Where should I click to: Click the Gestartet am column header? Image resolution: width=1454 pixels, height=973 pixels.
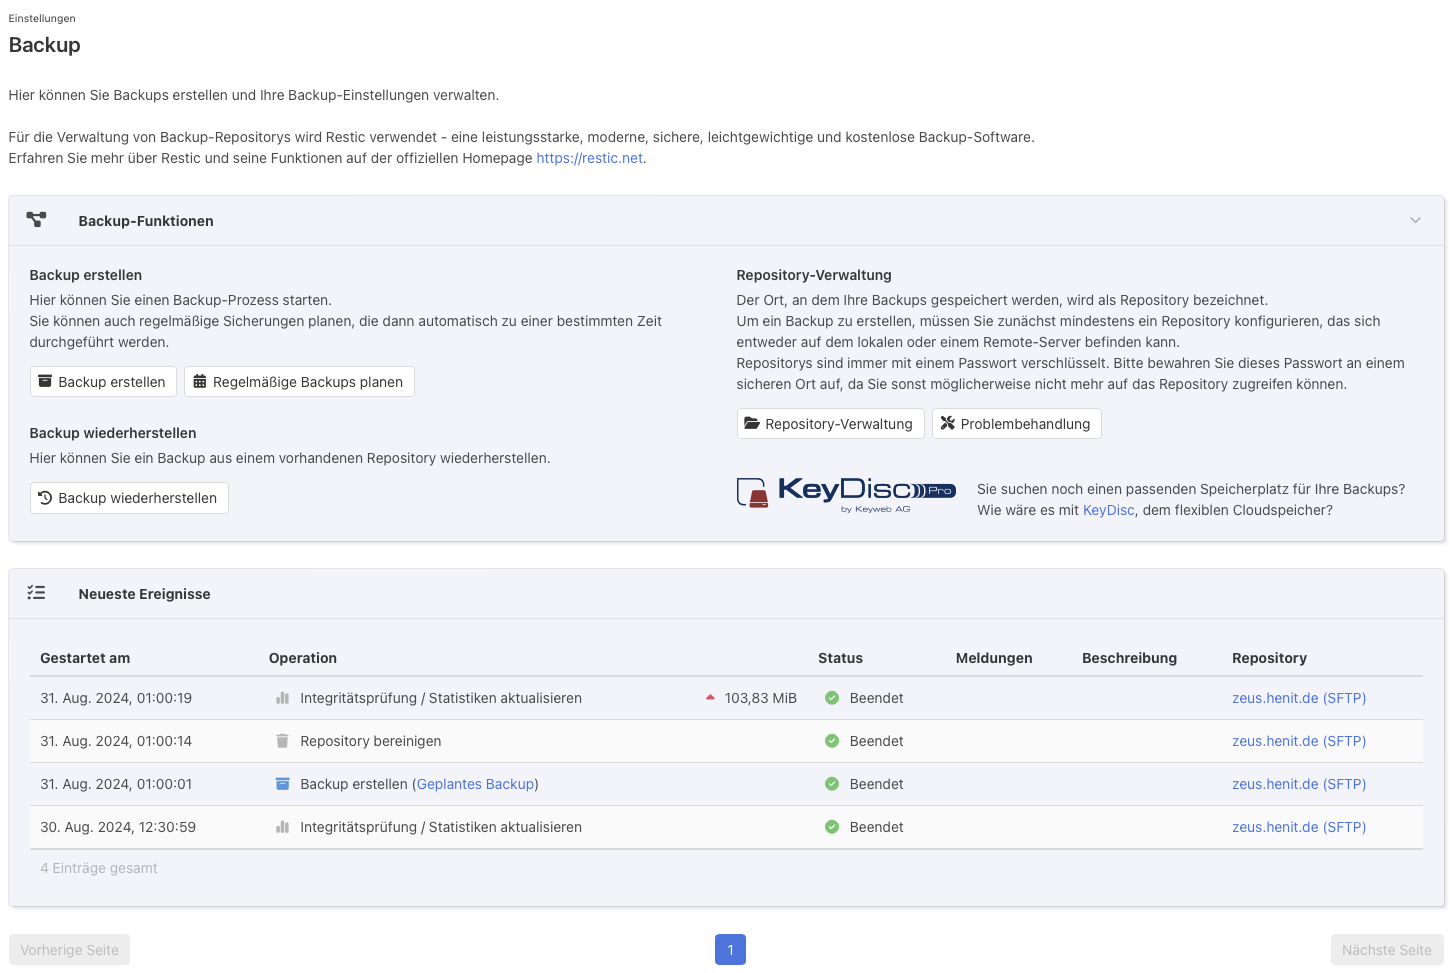tap(85, 658)
